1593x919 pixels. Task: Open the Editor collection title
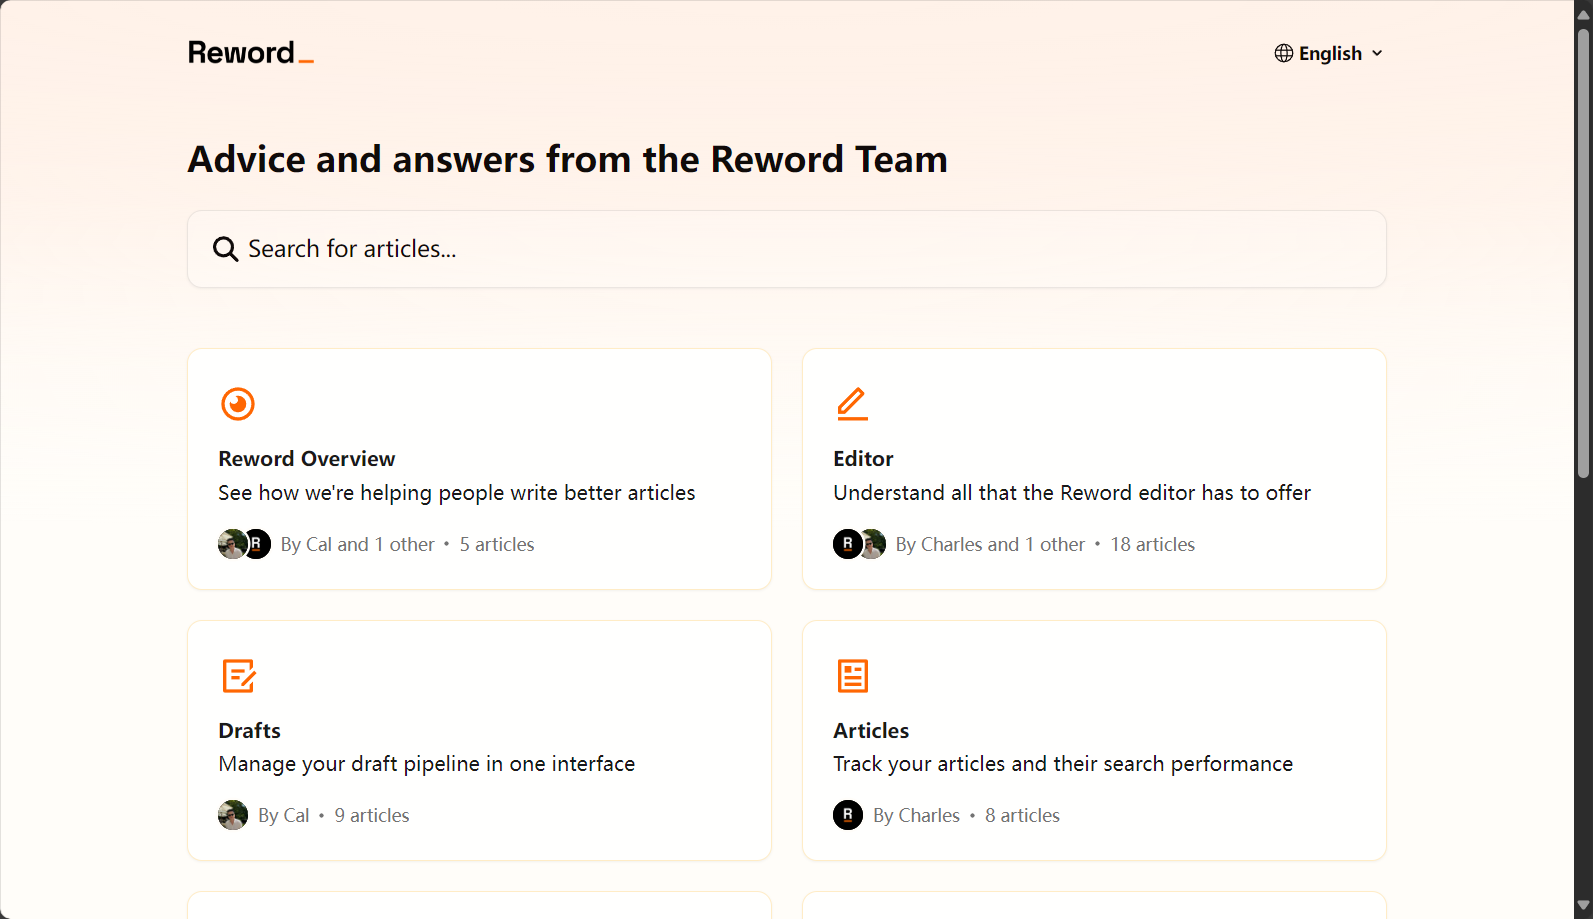point(863,459)
